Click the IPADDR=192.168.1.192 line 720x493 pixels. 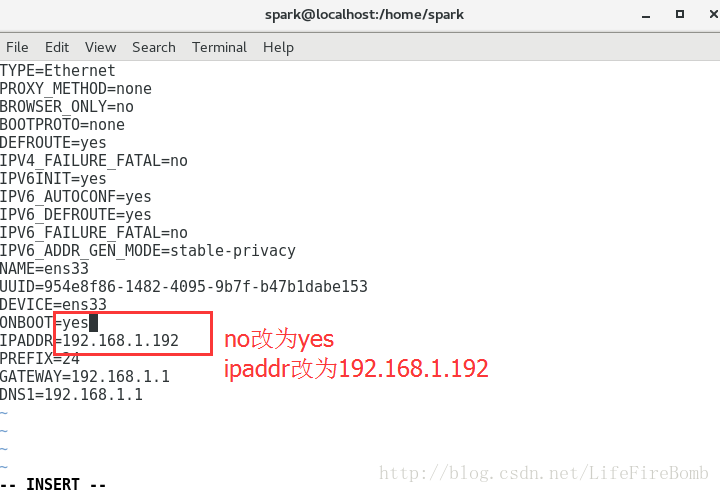coord(90,341)
